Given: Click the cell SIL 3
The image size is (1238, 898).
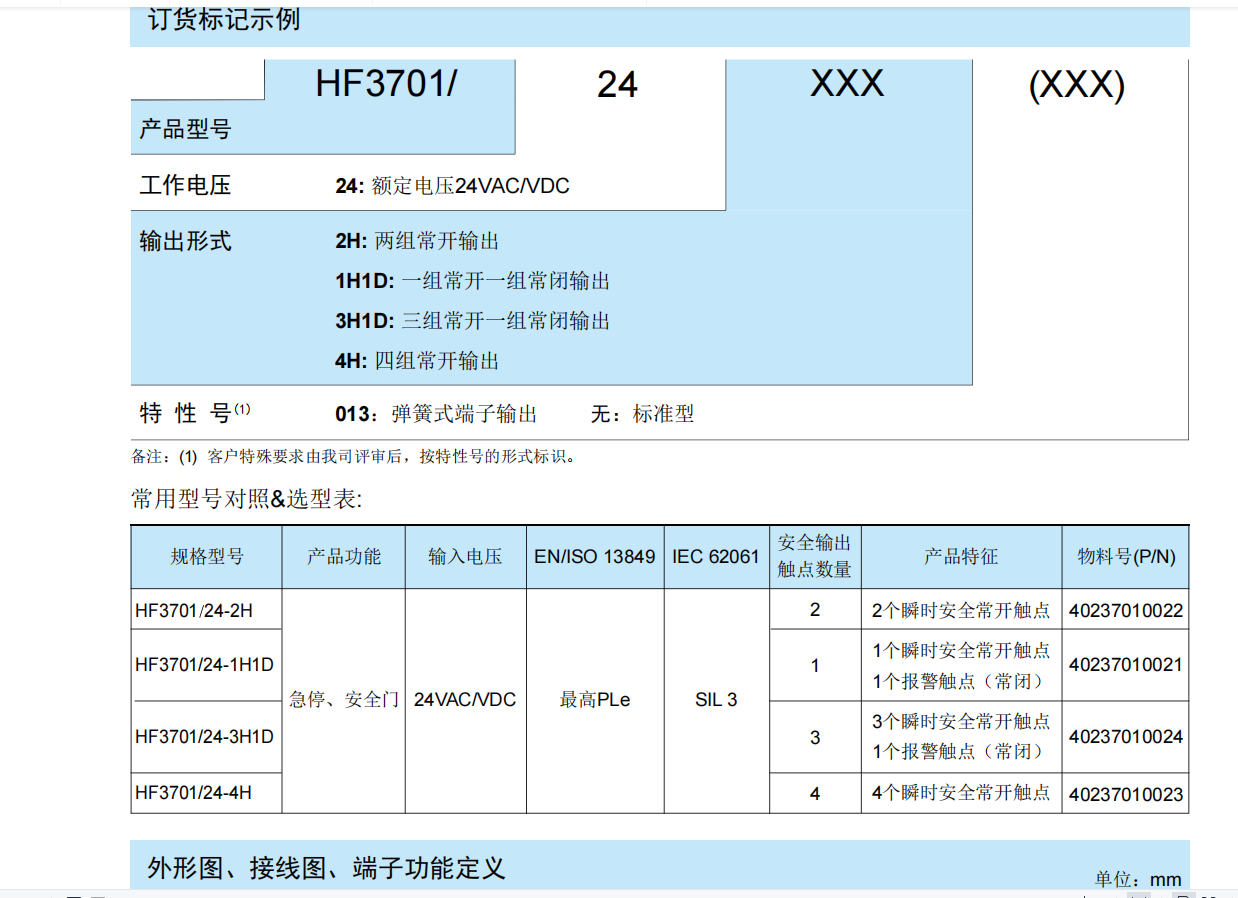Looking at the screenshot, I should coord(716,700).
